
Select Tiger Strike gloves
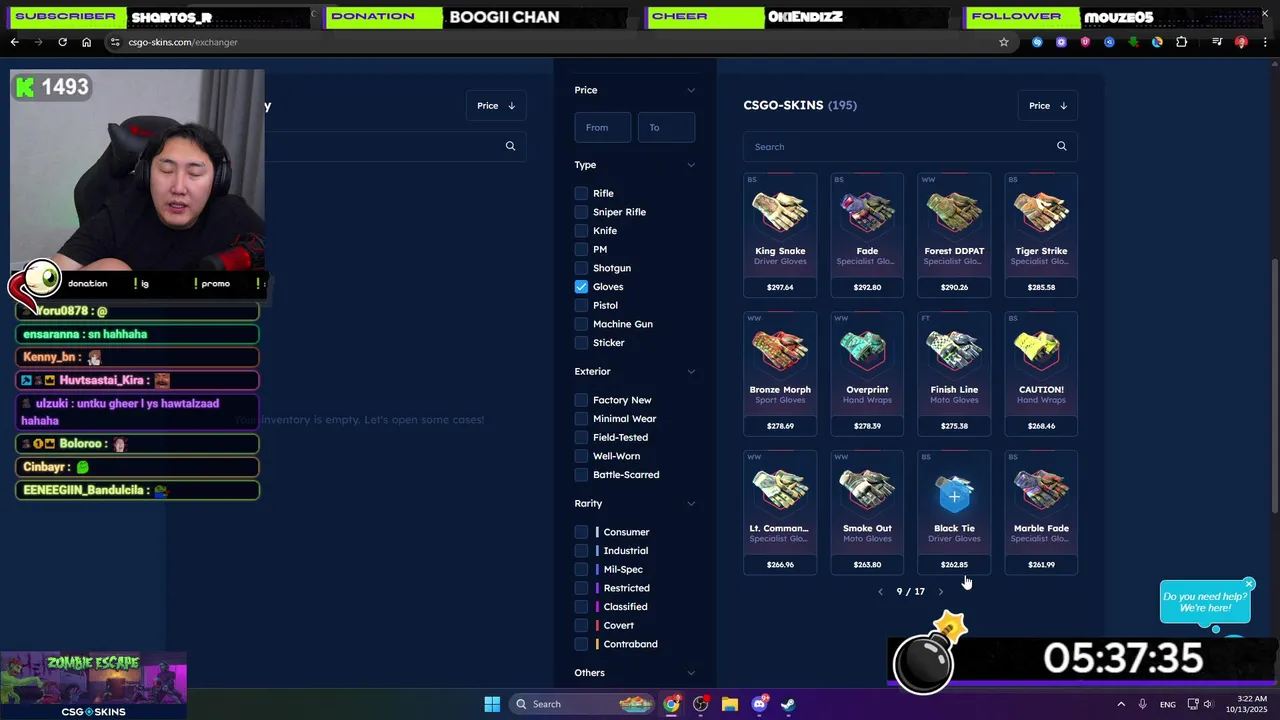coord(1041,235)
